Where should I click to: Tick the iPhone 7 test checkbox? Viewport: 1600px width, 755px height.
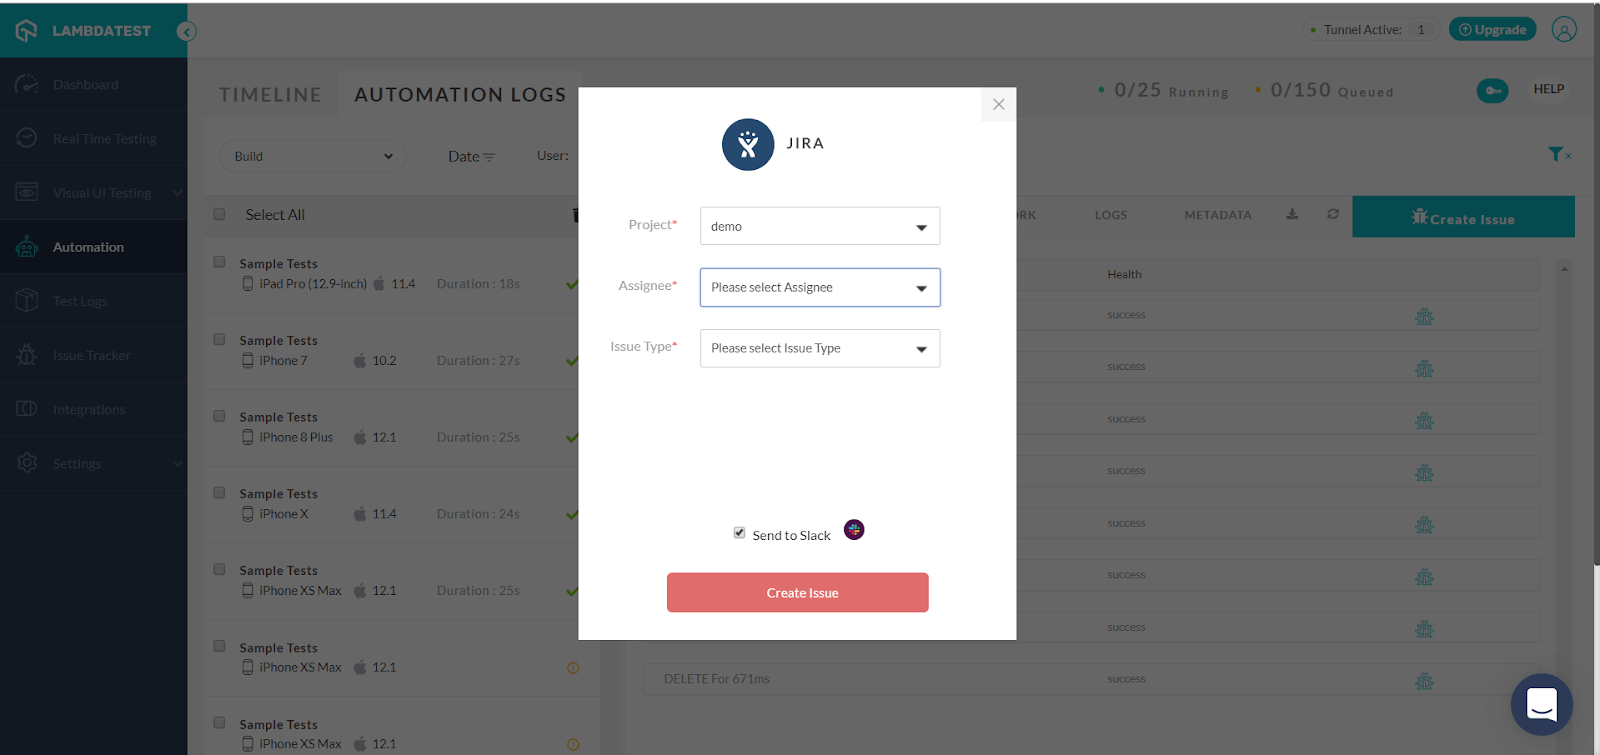220,339
